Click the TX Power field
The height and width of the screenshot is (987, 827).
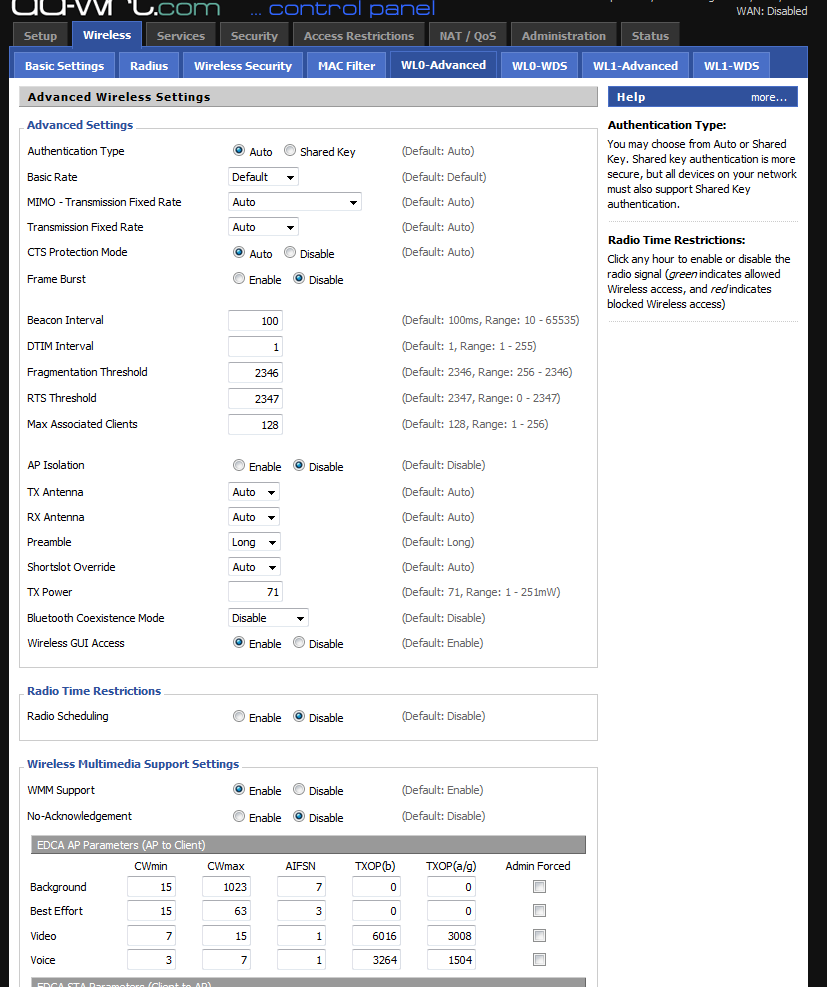(x=256, y=592)
